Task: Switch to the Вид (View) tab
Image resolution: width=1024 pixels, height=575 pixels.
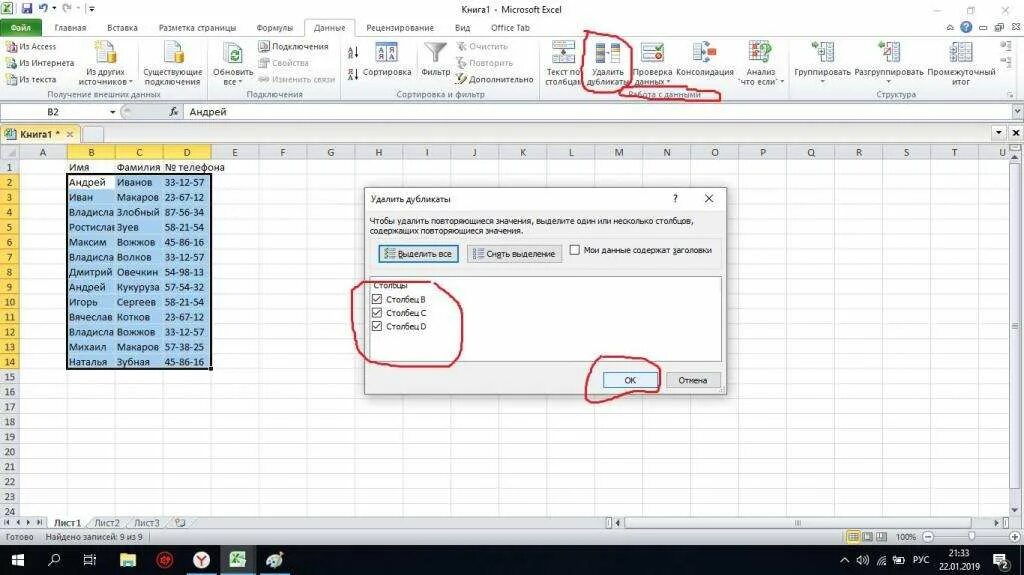Action: click(462, 28)
